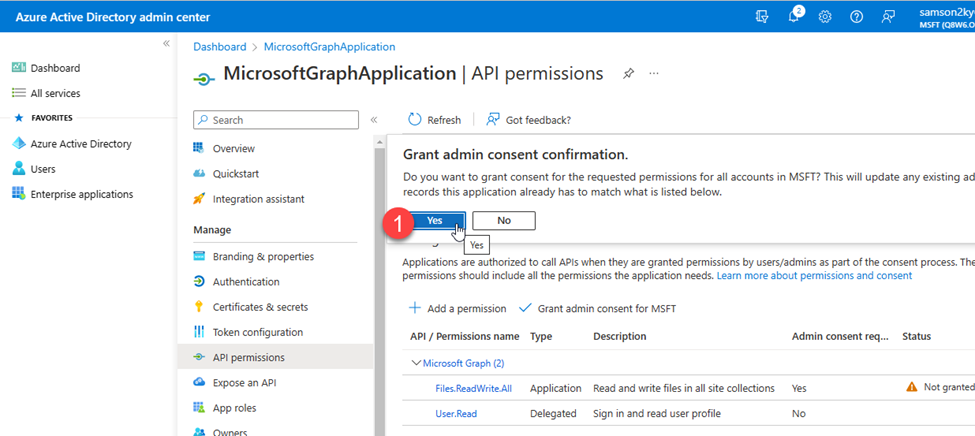The width and height of the screenshot is (975, 436).
Task: Open the samson2ky account menu
Action: (x=946, y=17)
